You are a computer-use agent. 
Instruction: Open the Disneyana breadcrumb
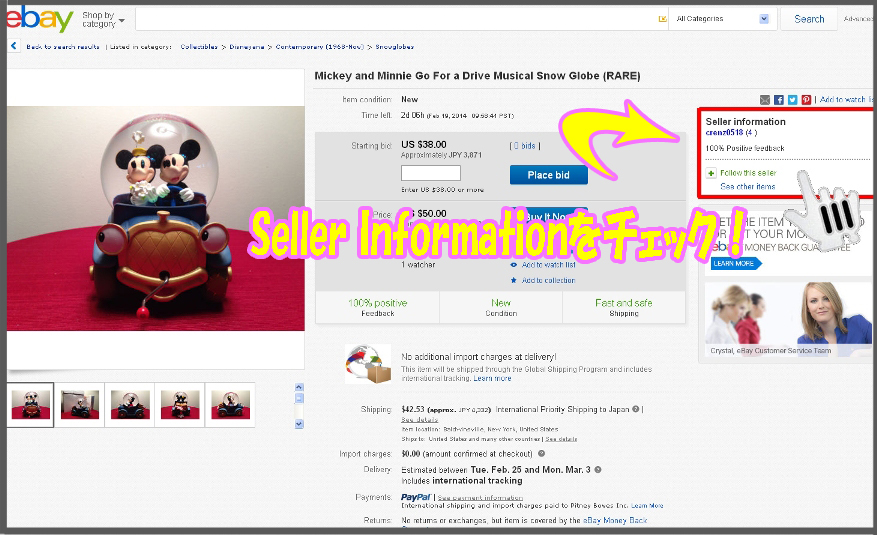[247, 47]
